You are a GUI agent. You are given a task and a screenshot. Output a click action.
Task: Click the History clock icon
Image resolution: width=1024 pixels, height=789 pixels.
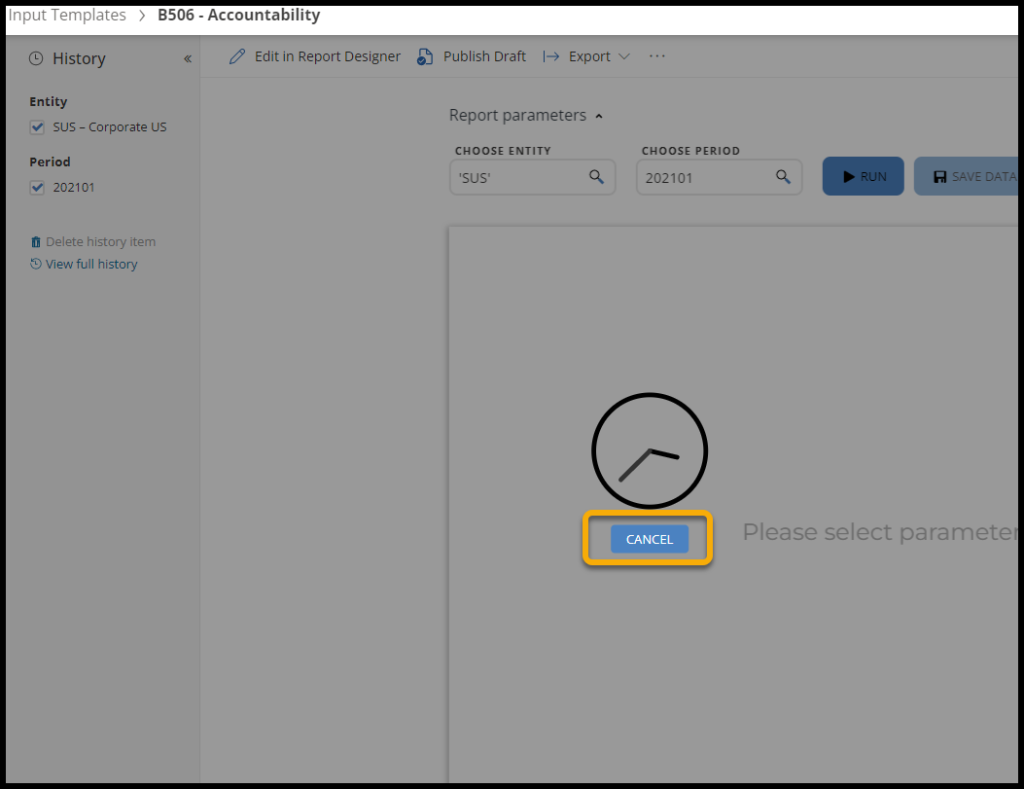click(x=36, y=59)
